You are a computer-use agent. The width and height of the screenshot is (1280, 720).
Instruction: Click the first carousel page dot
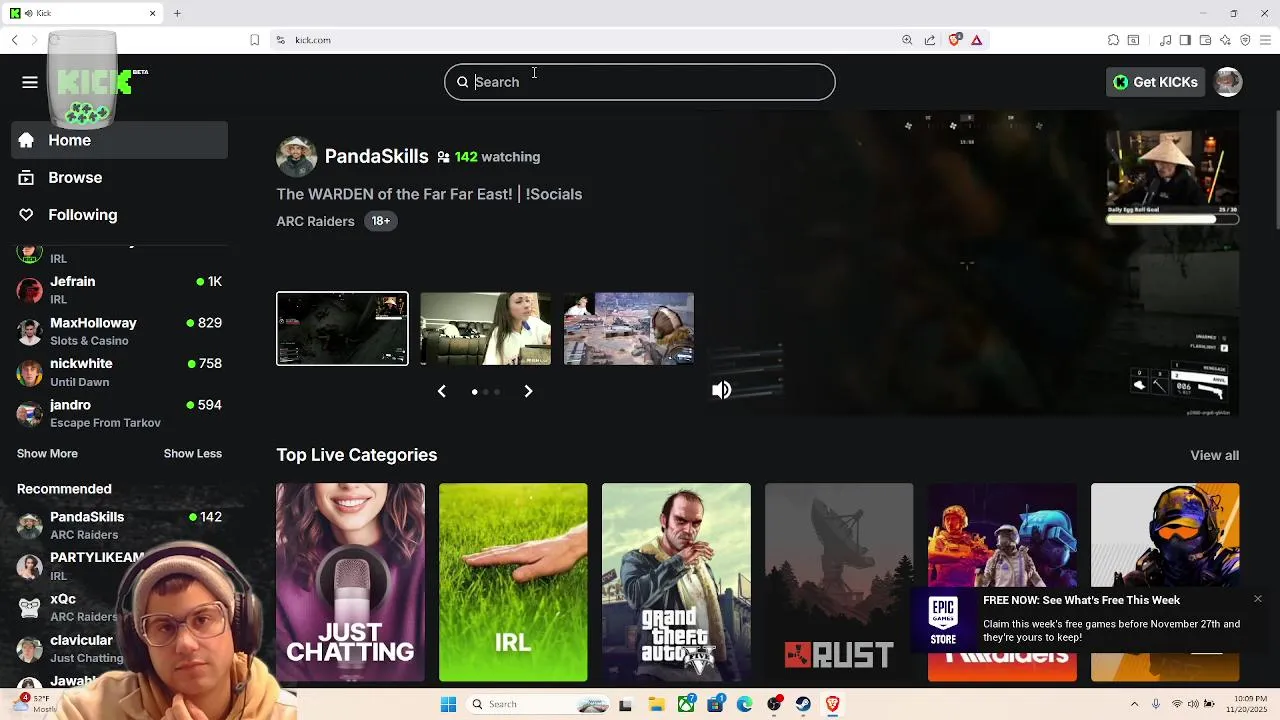474,392
